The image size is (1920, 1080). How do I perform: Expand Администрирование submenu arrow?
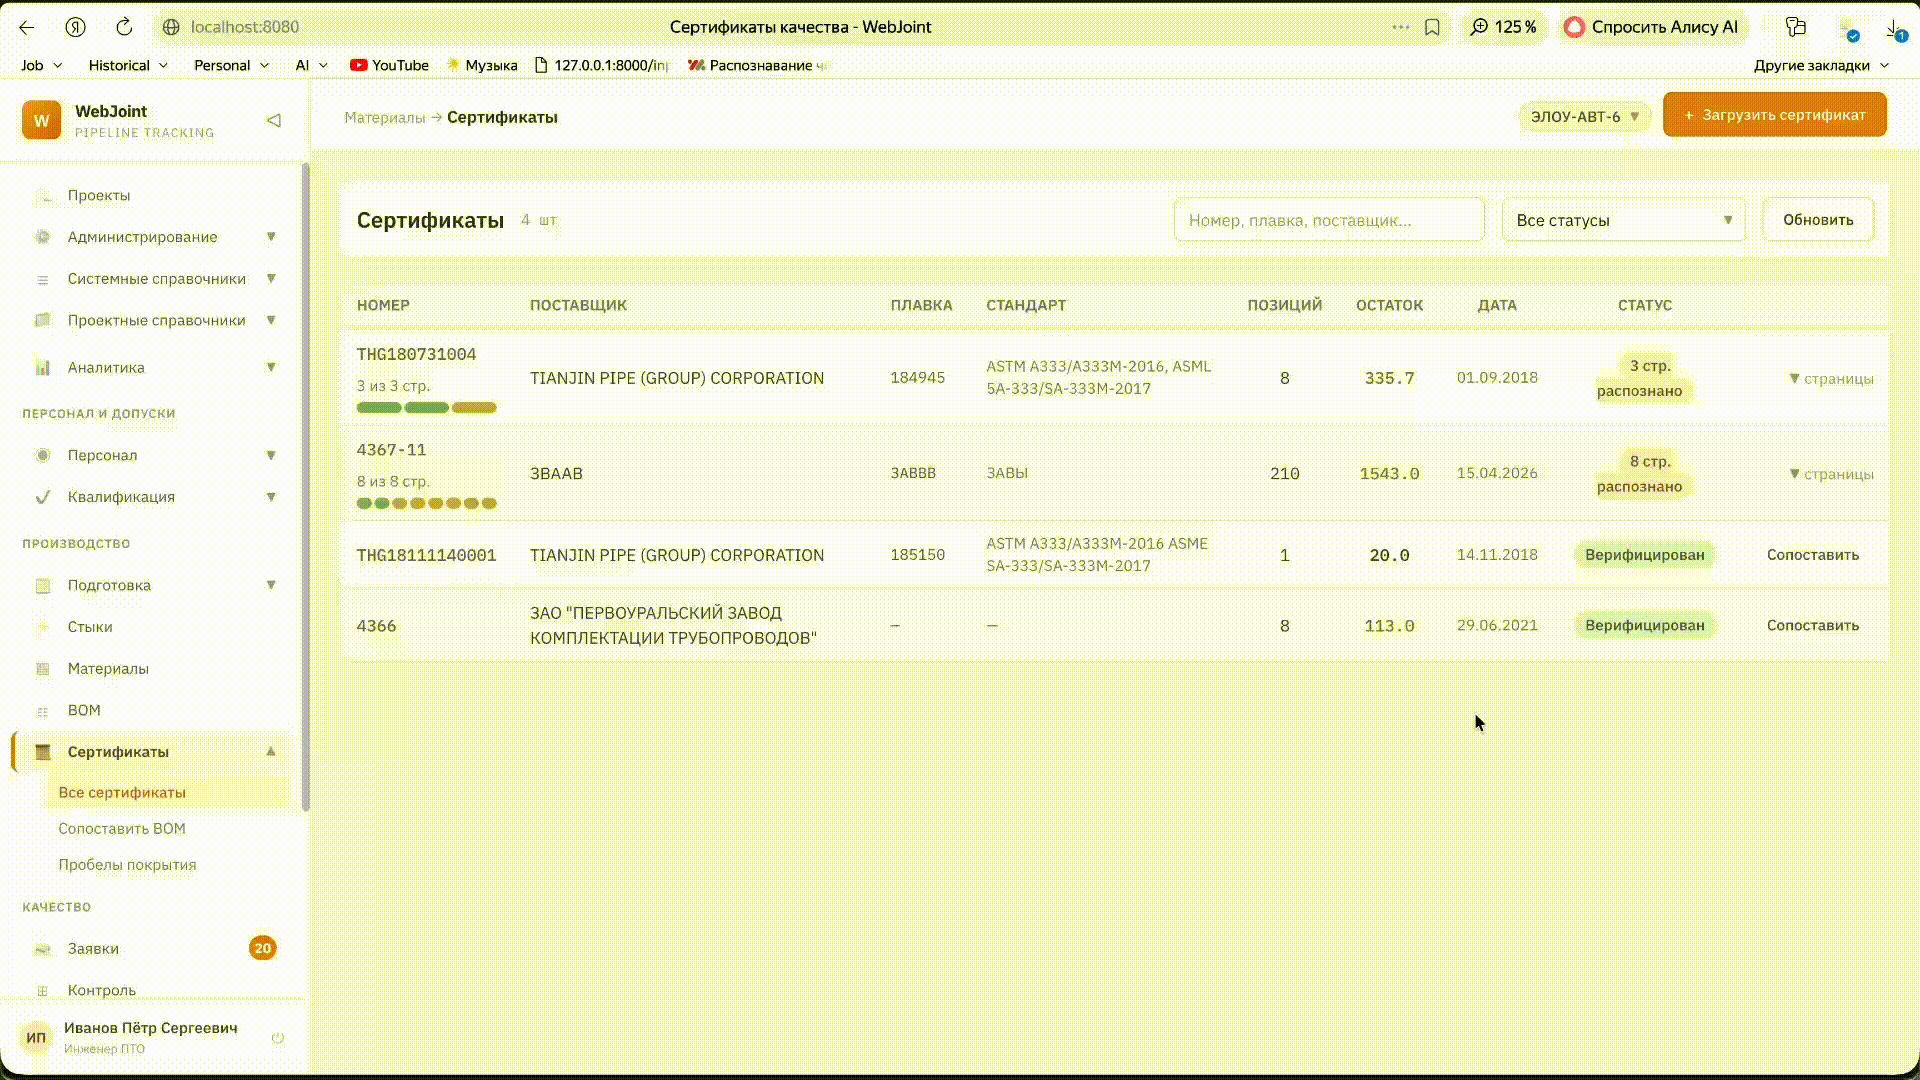[x=271, y=237]
